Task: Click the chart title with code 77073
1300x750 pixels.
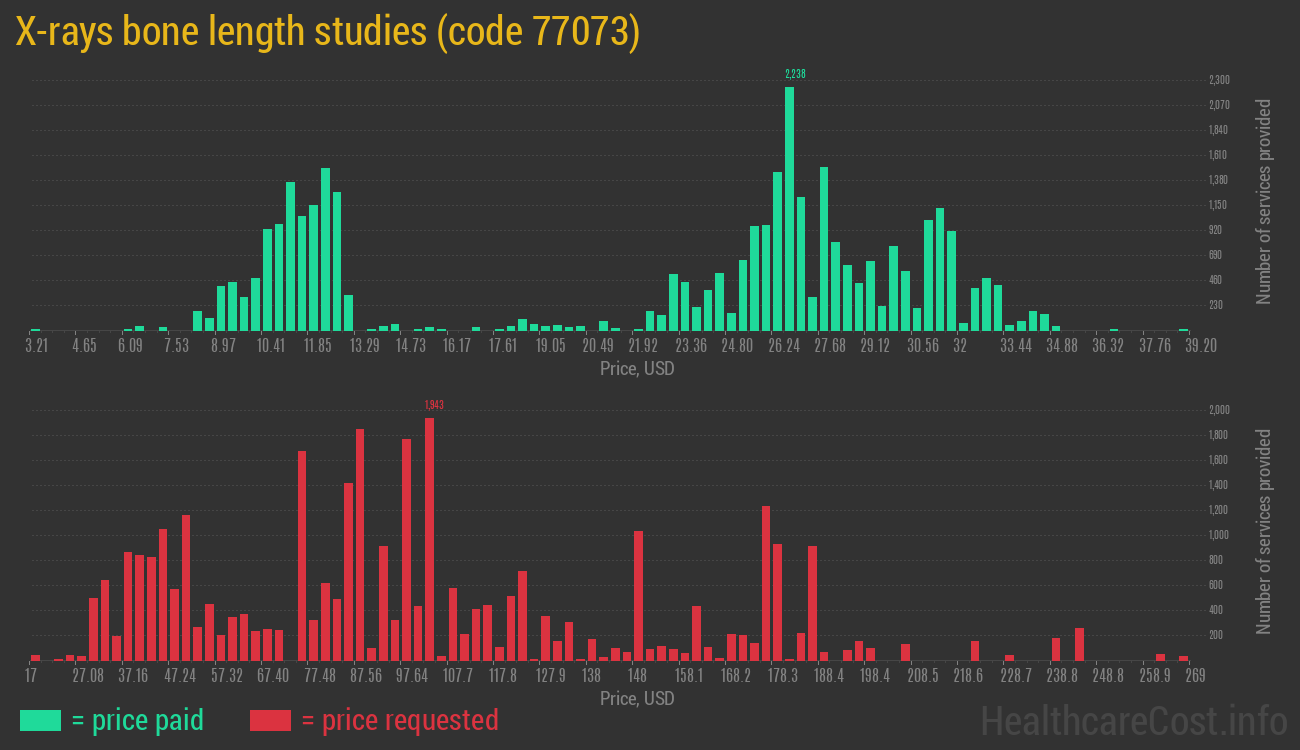Action: (x=327, y=32)
